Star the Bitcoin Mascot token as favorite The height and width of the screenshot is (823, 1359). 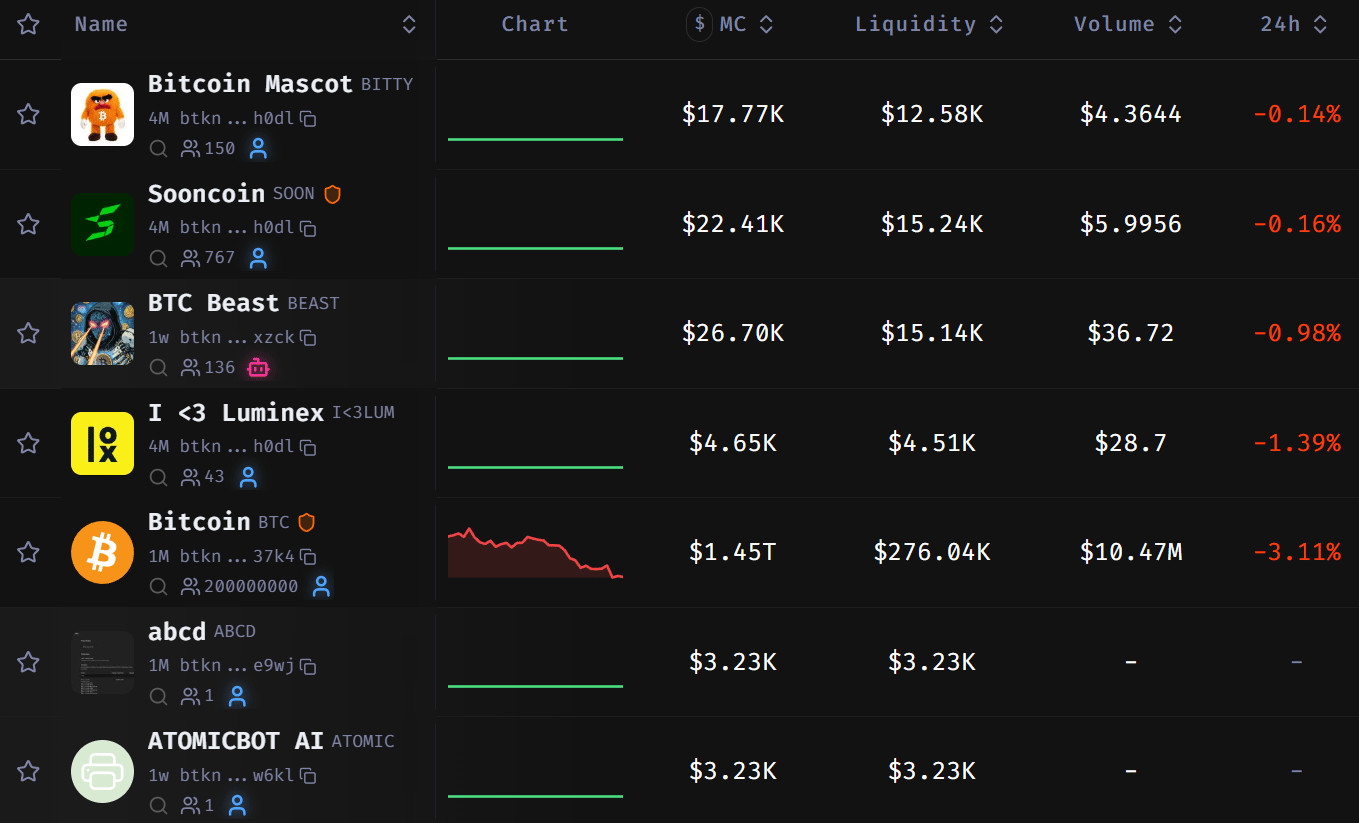[28, 114]
